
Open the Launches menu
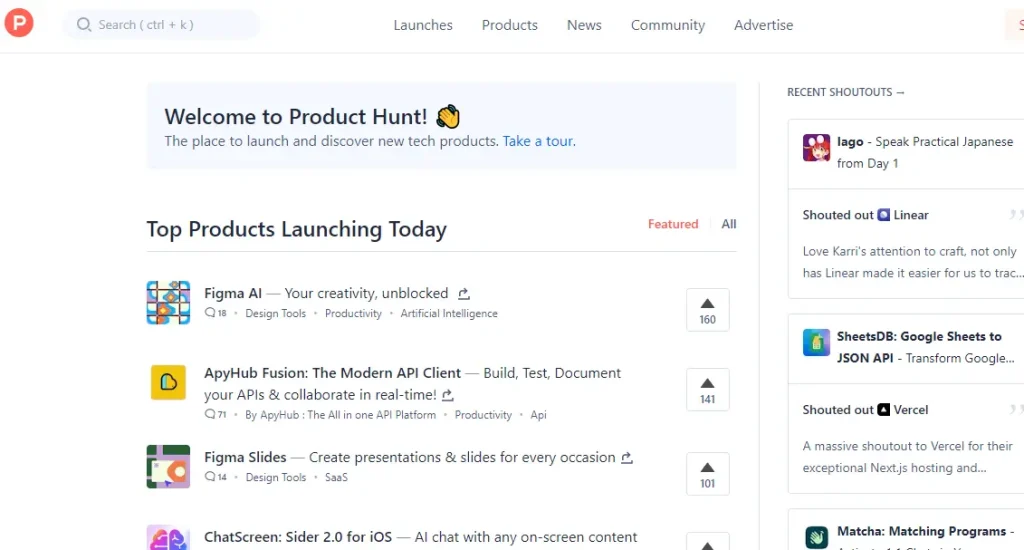point(423,25)
